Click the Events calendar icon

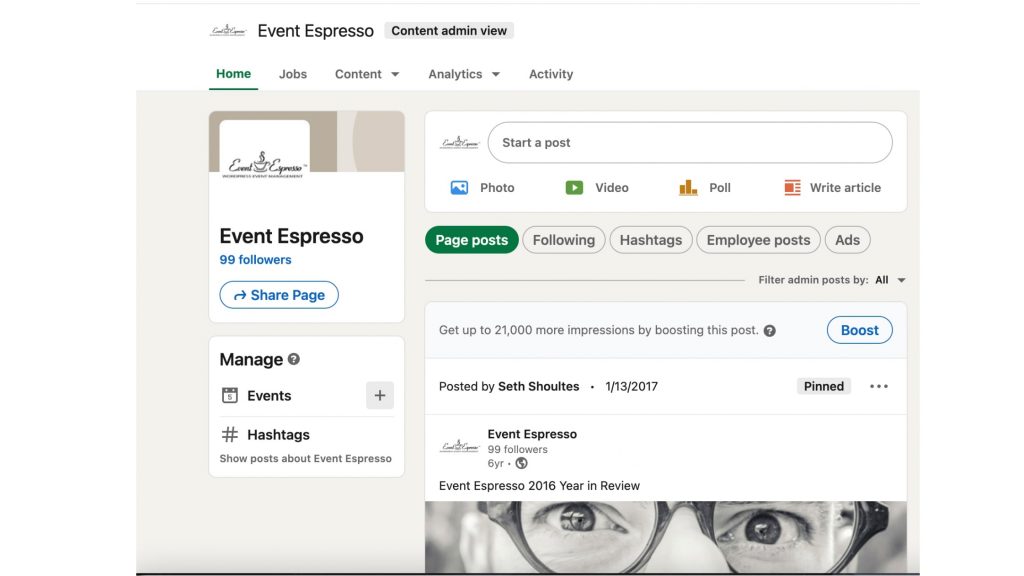(230, 395)
